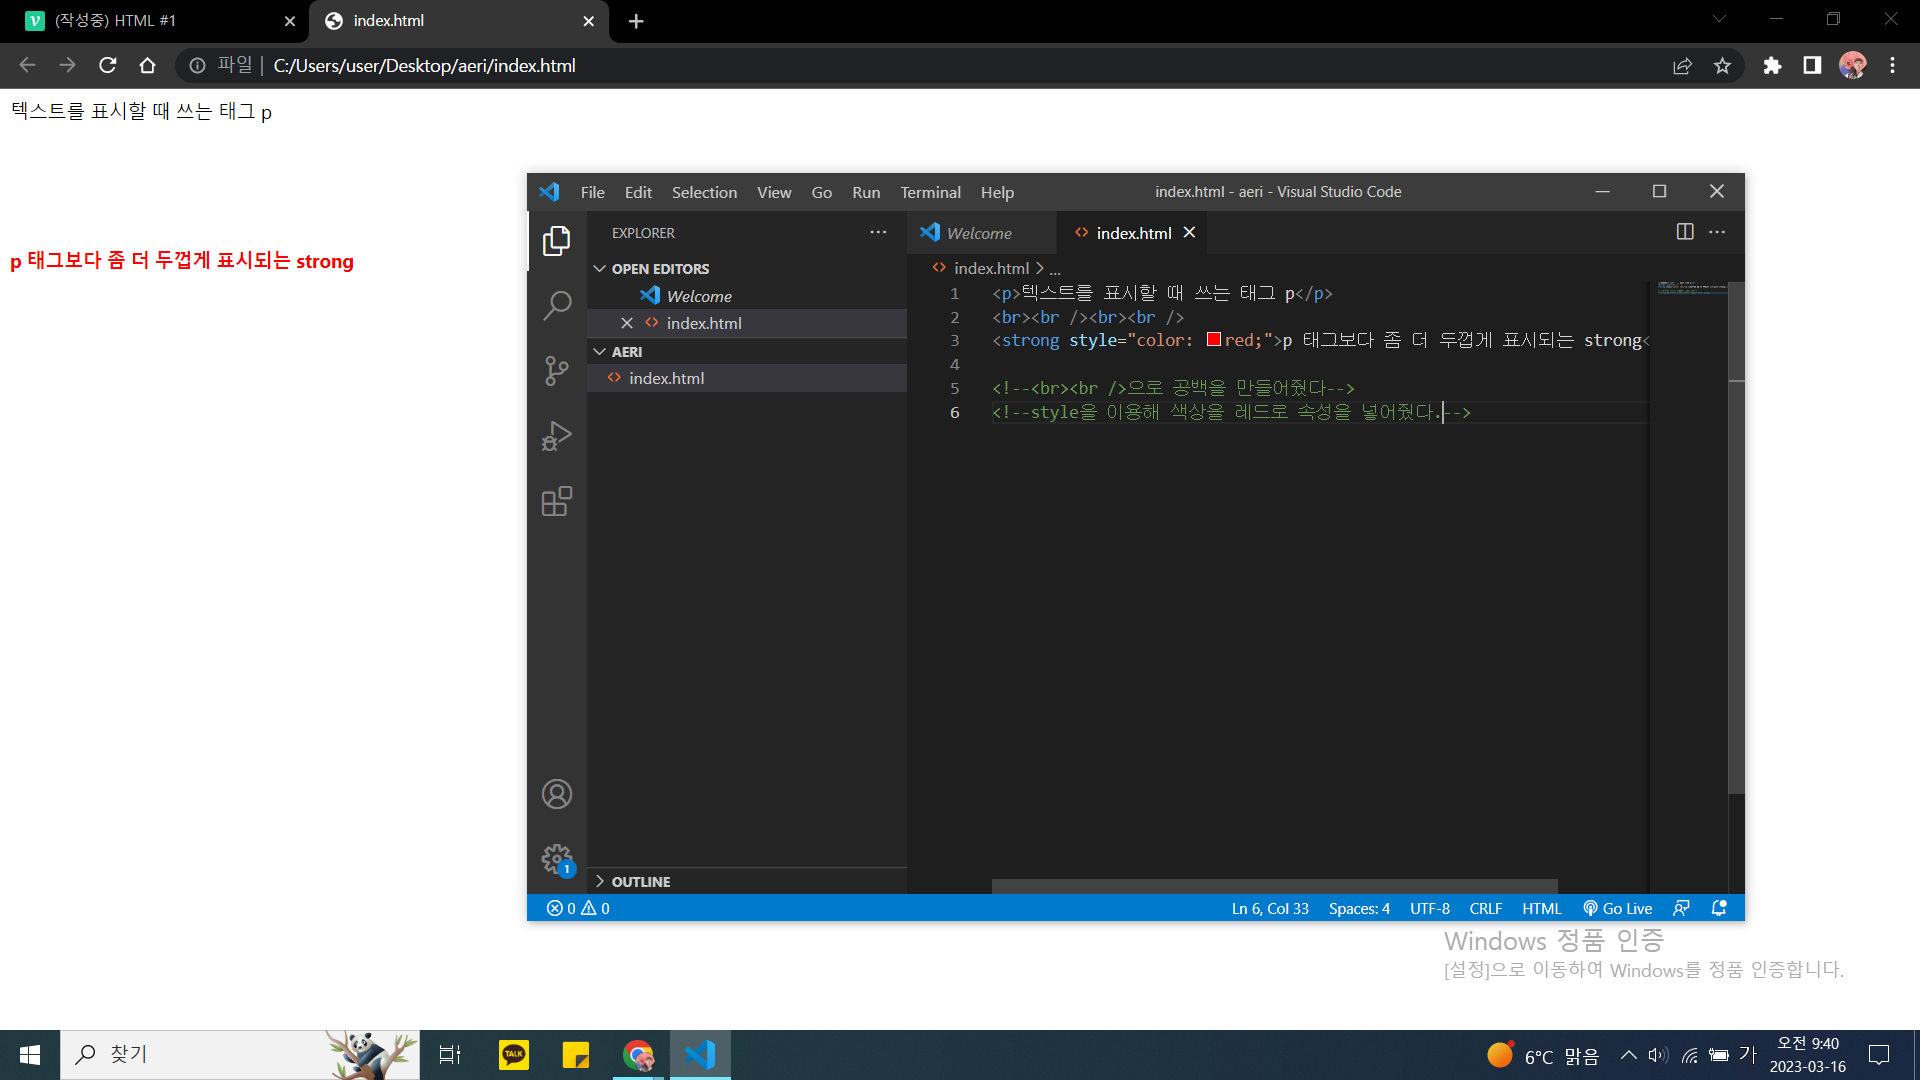
Task: Open the Extensions view
Action: [557, 501]
